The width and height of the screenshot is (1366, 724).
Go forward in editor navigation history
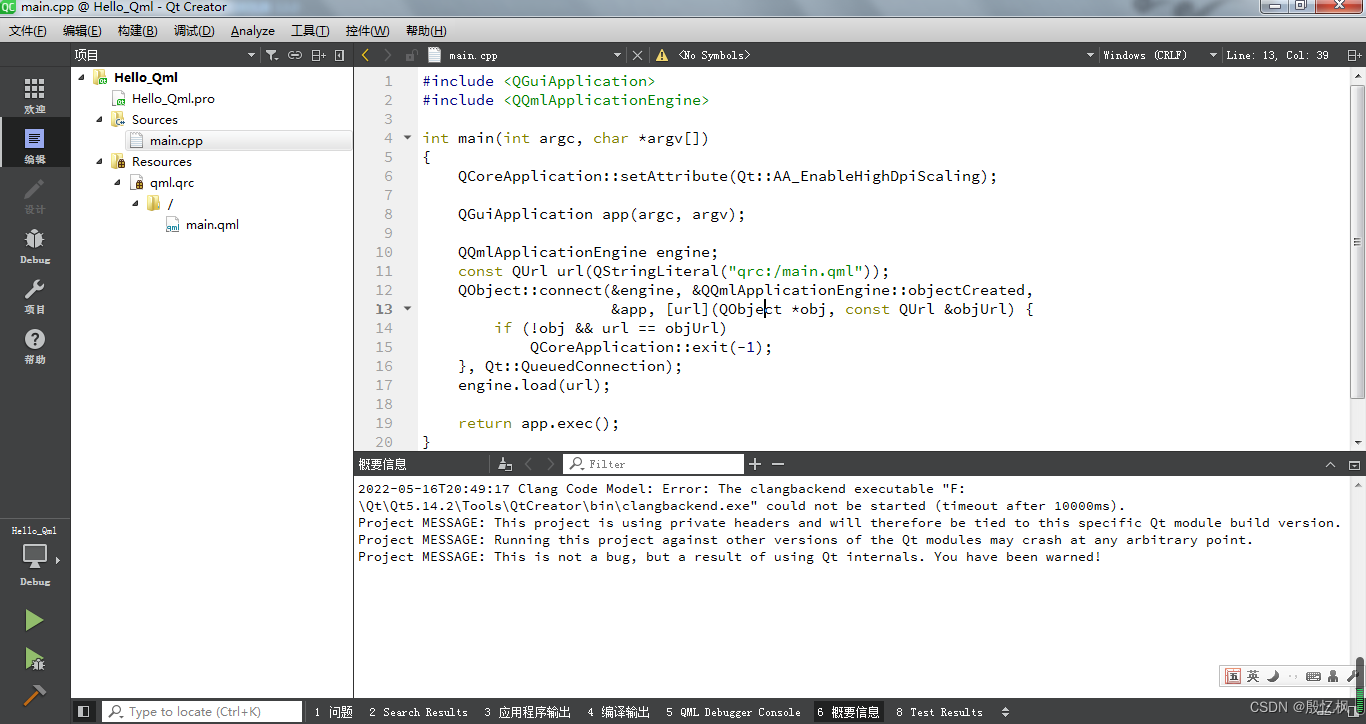coord(388,55)
